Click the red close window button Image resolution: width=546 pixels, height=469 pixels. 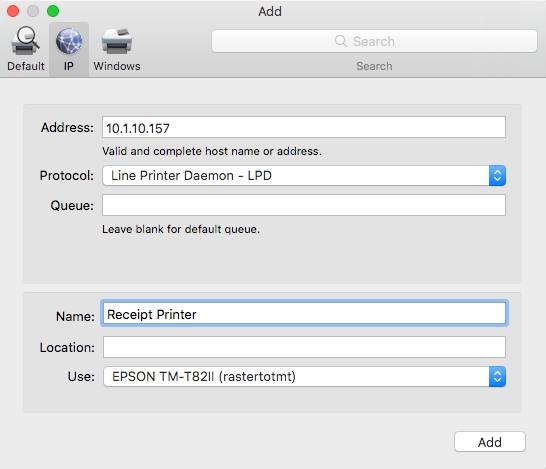tap(13, 11)
